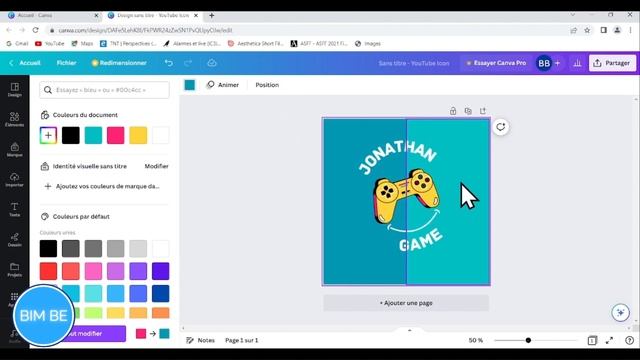Click the Position button
640x360 pixels.
267,85
